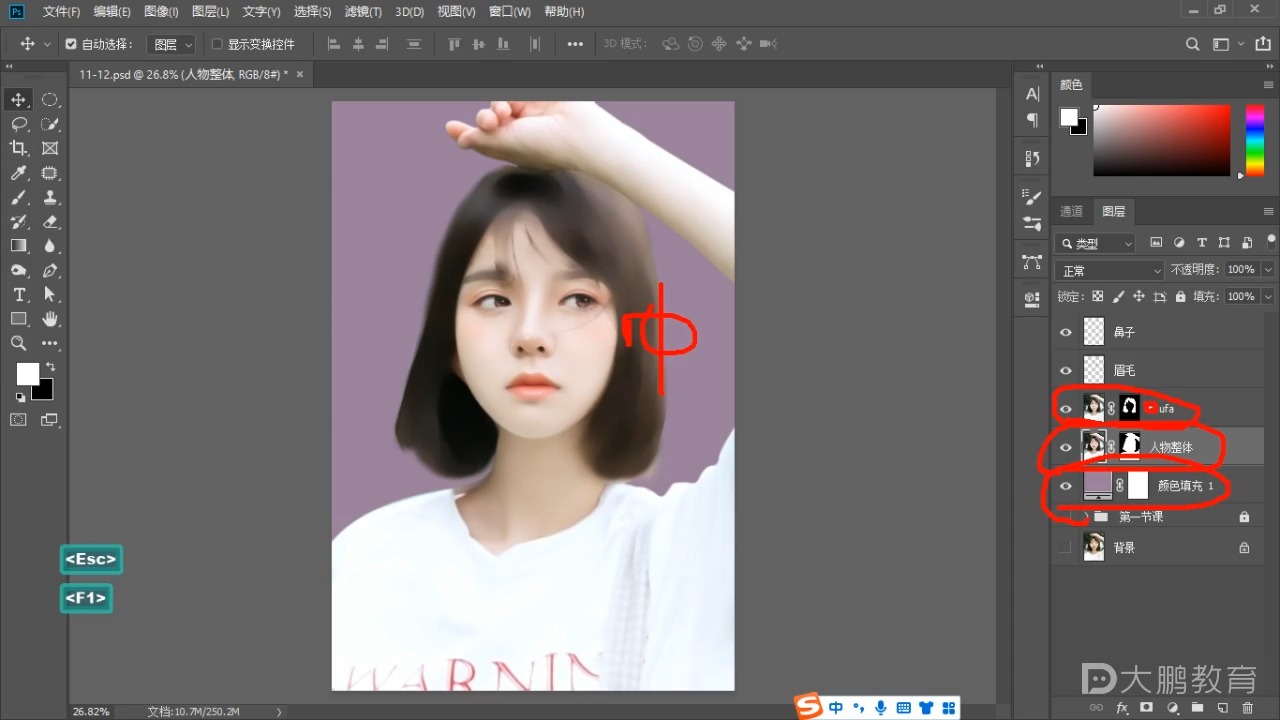Hide the 颜色填充 1 layer
This screenshot has height=720, width=1280.
(1065, 486)
